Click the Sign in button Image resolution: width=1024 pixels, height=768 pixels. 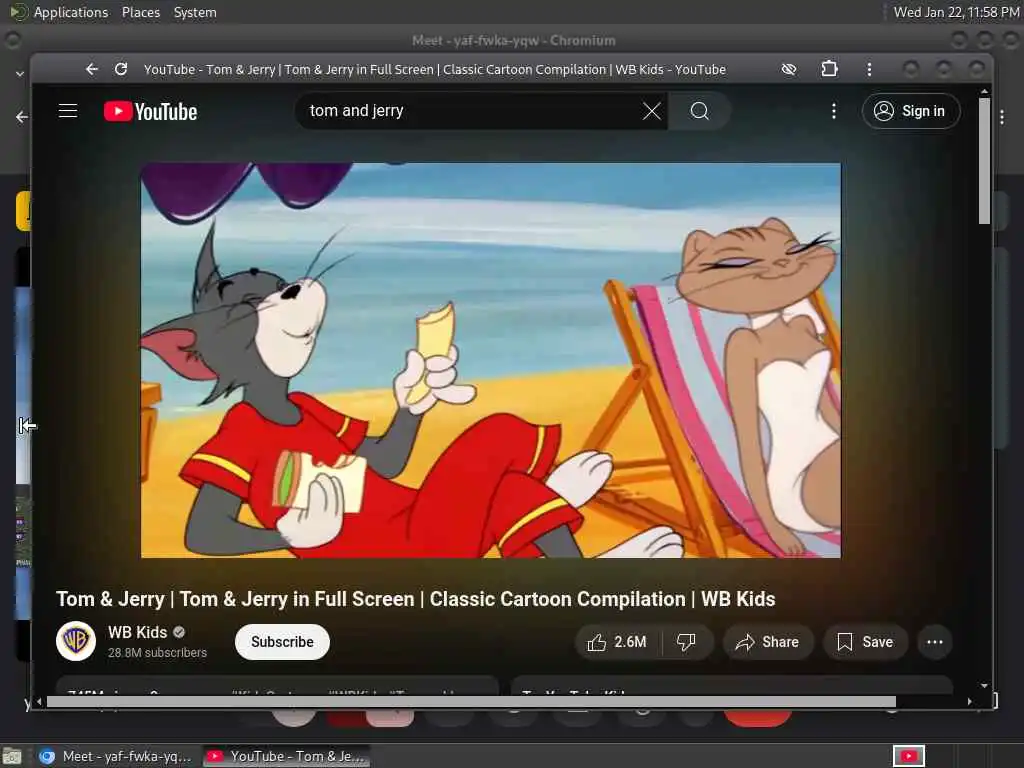pyautogui.click(x=911, y=111)
